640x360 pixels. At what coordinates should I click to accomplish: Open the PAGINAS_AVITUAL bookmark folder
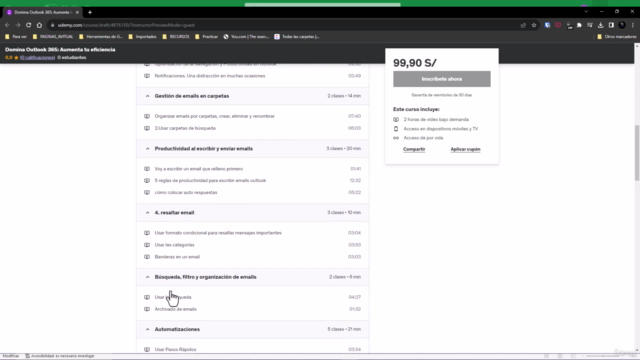tap(53, 37)
